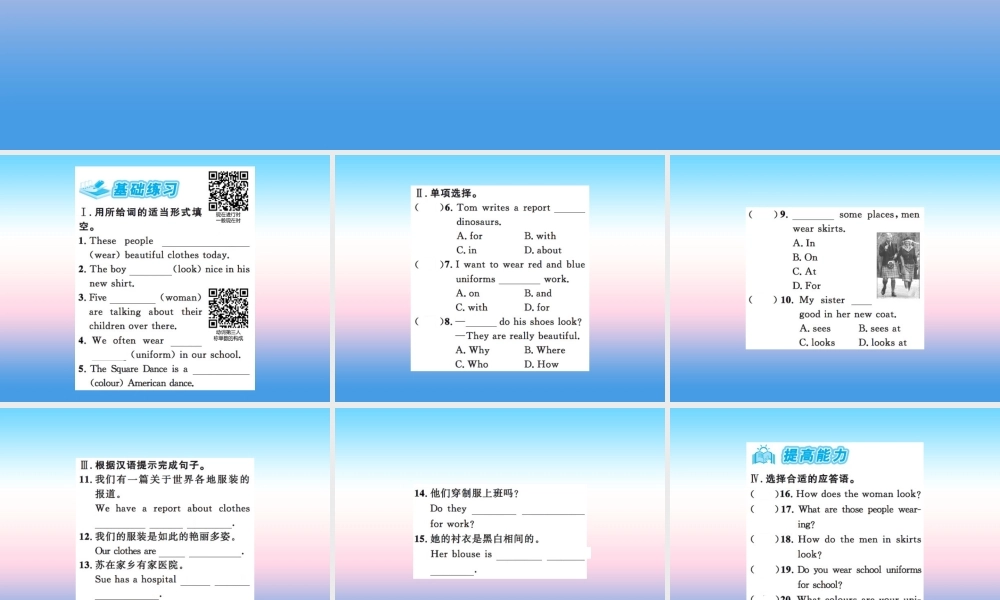1000x600 pixels.
Task: Click the text '14. 他们穿制服上班吗?'
Action: click(467, 493)
